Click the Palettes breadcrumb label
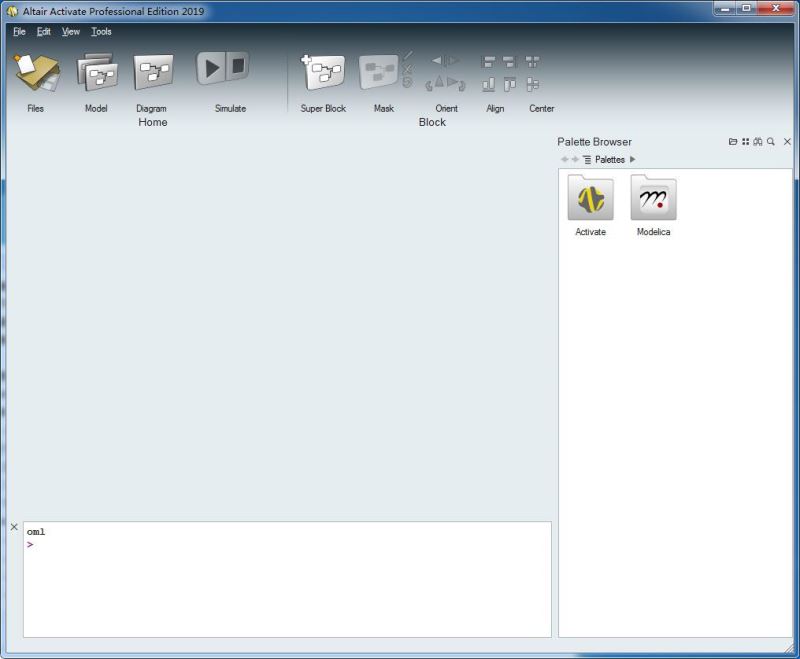 point(610,160)
